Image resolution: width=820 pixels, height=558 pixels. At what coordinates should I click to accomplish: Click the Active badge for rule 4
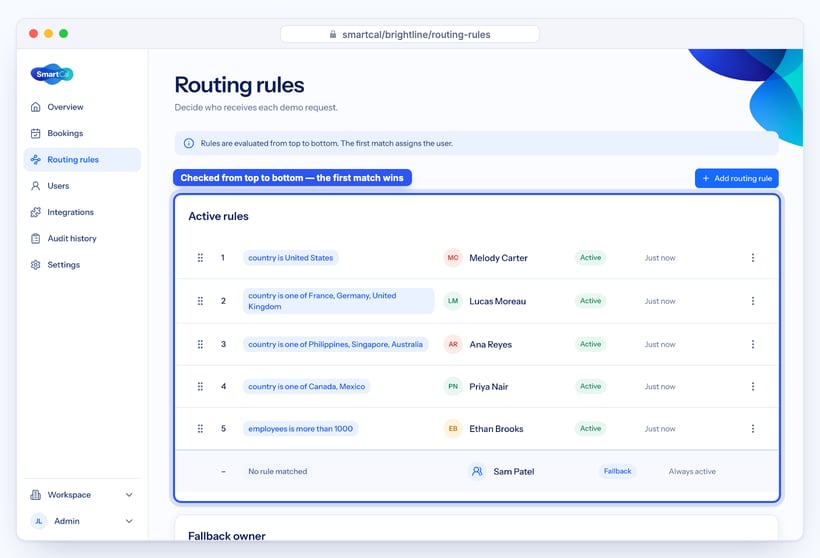point(590,386)
